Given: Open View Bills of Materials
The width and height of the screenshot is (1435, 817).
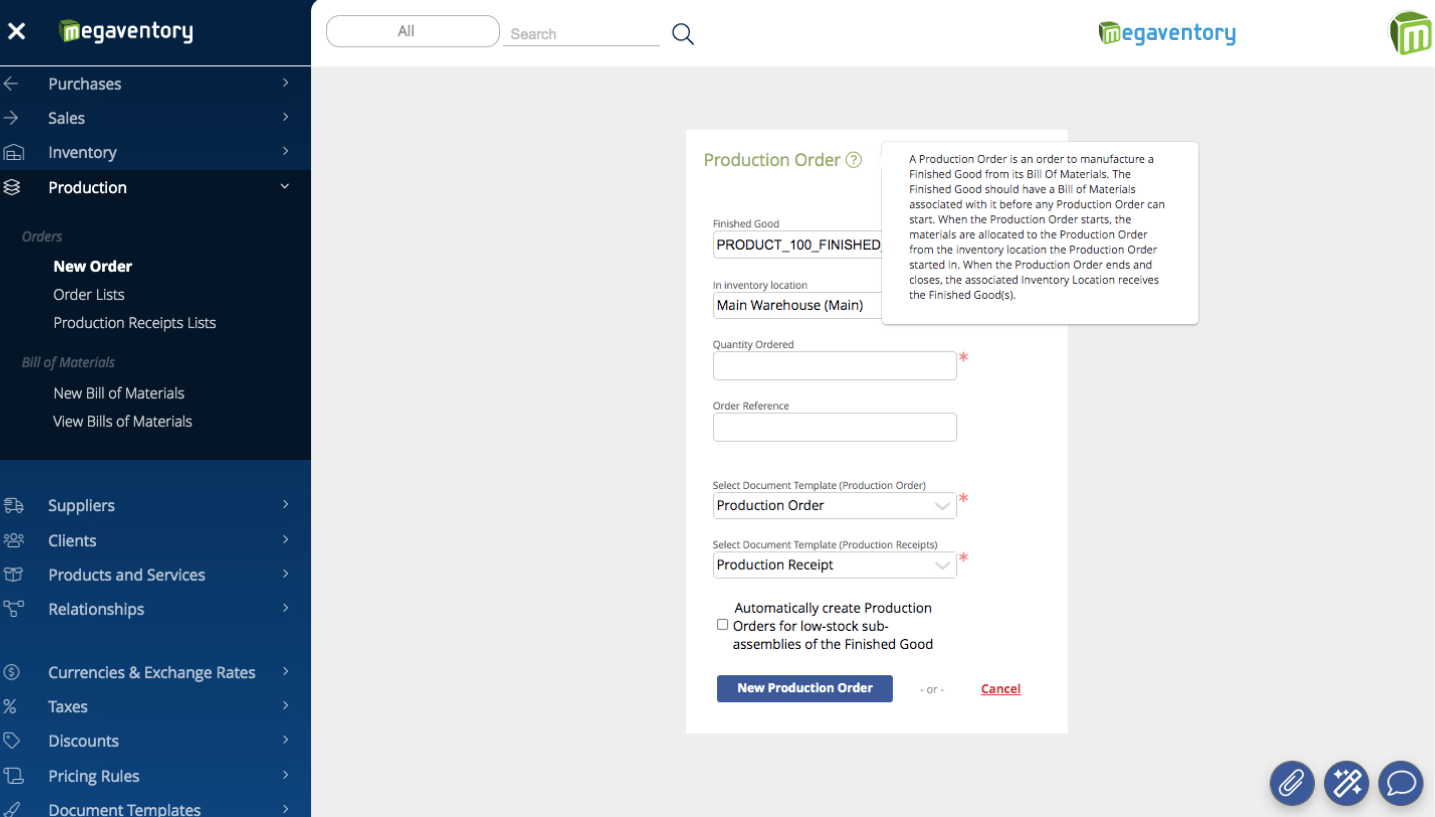Looking at the screenshot, I should [x=123, y=421].
